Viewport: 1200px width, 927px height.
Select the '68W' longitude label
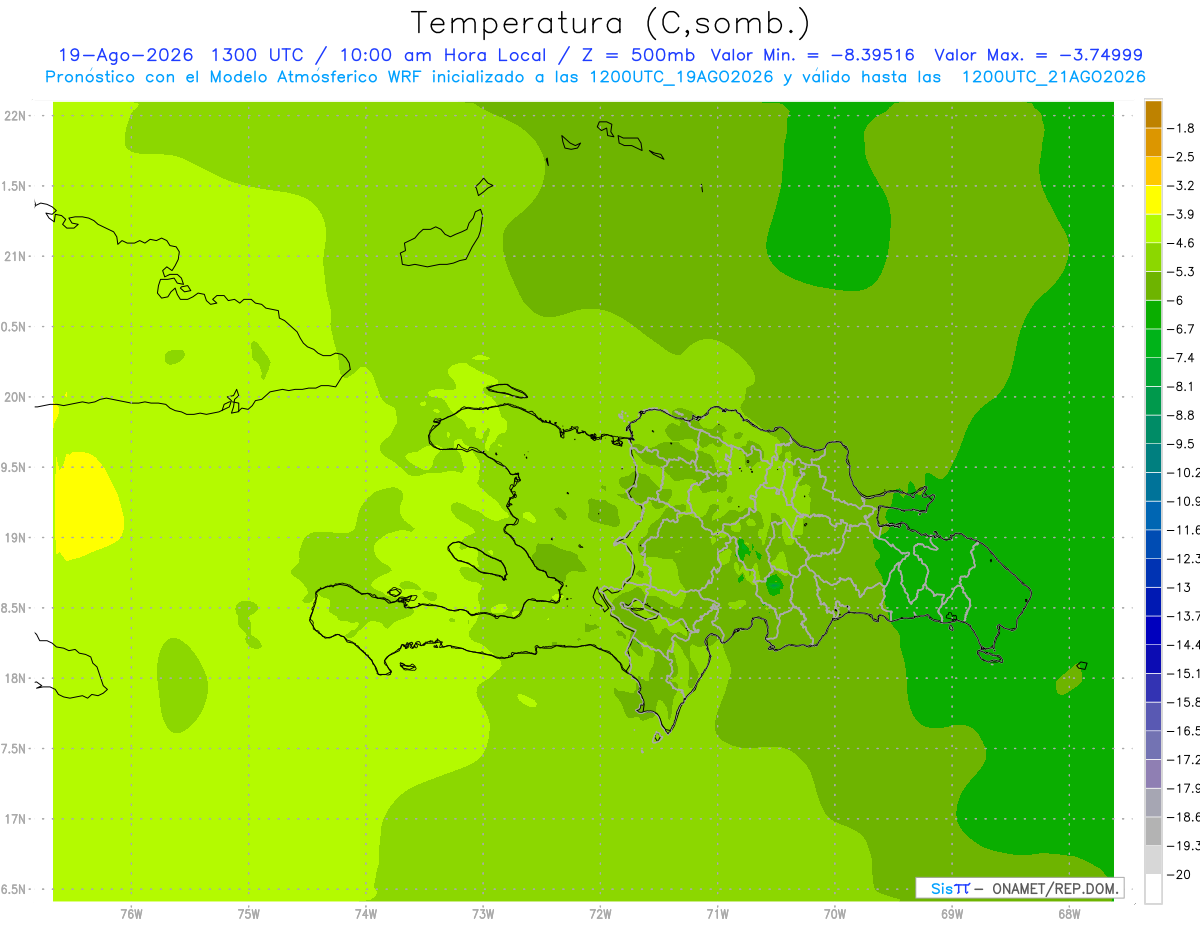tap(1069, 913)
